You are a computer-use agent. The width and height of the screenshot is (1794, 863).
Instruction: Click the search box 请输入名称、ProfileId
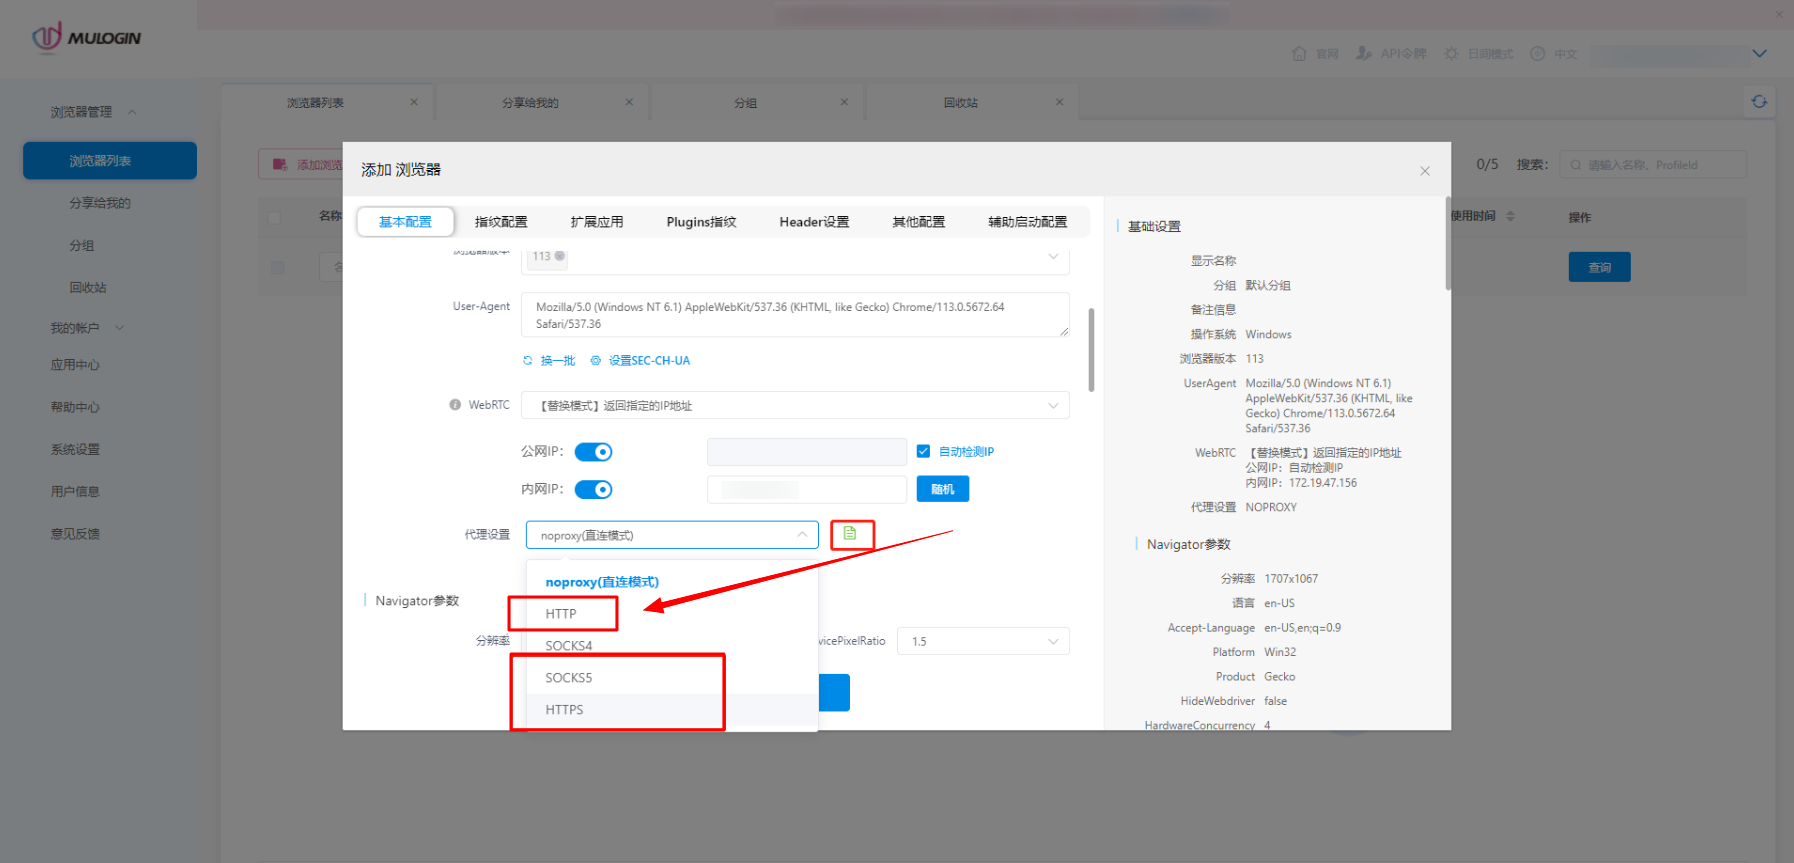click(x=1653, y=165)
